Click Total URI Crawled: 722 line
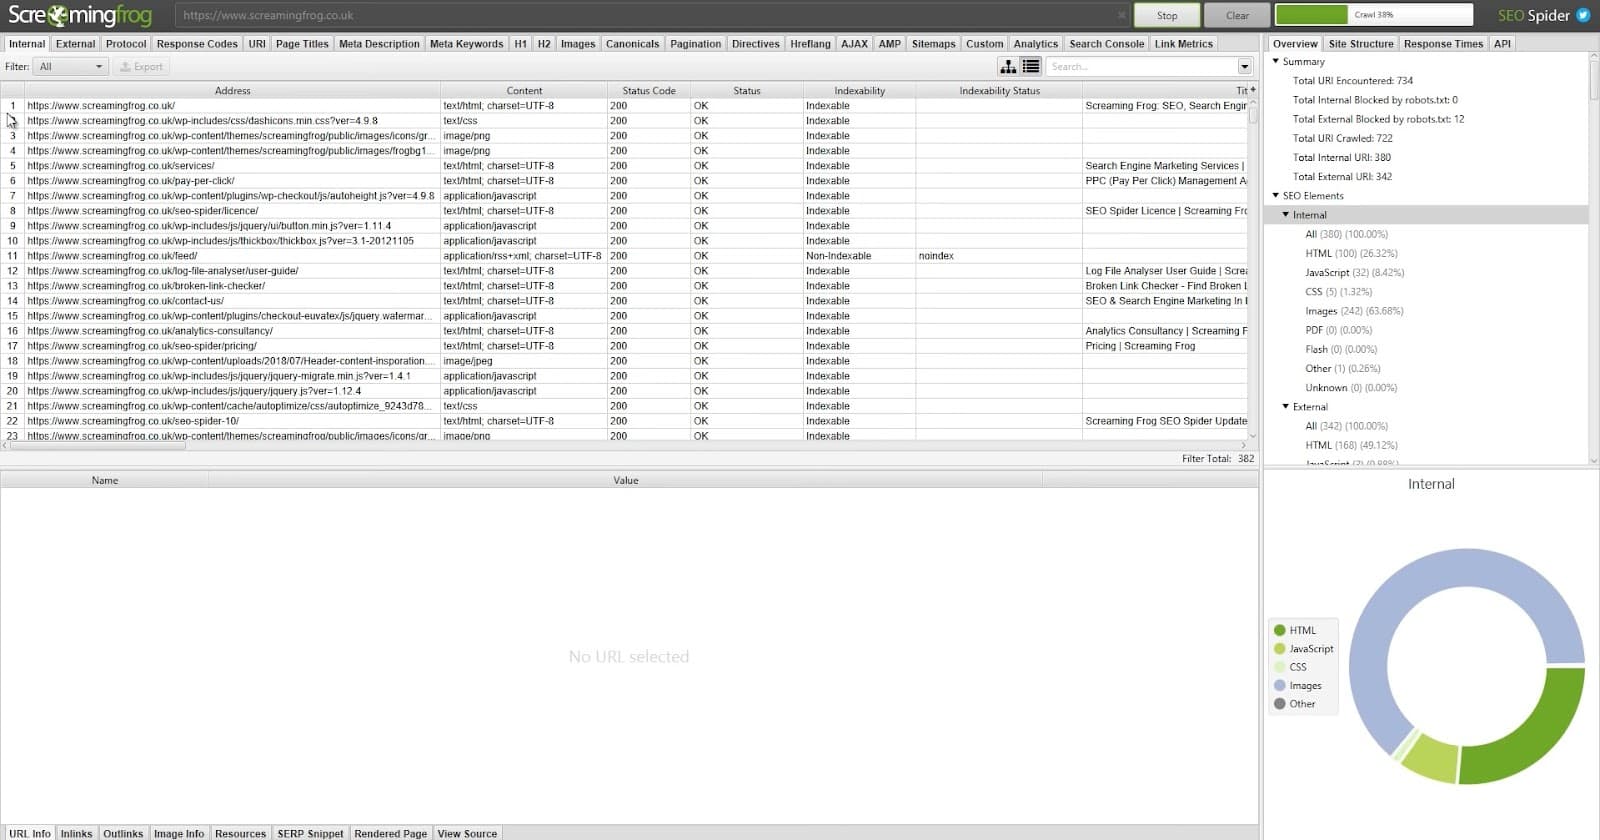Image resolution: width=1600 pixels, height=840 pixels. pos(1342,138)
